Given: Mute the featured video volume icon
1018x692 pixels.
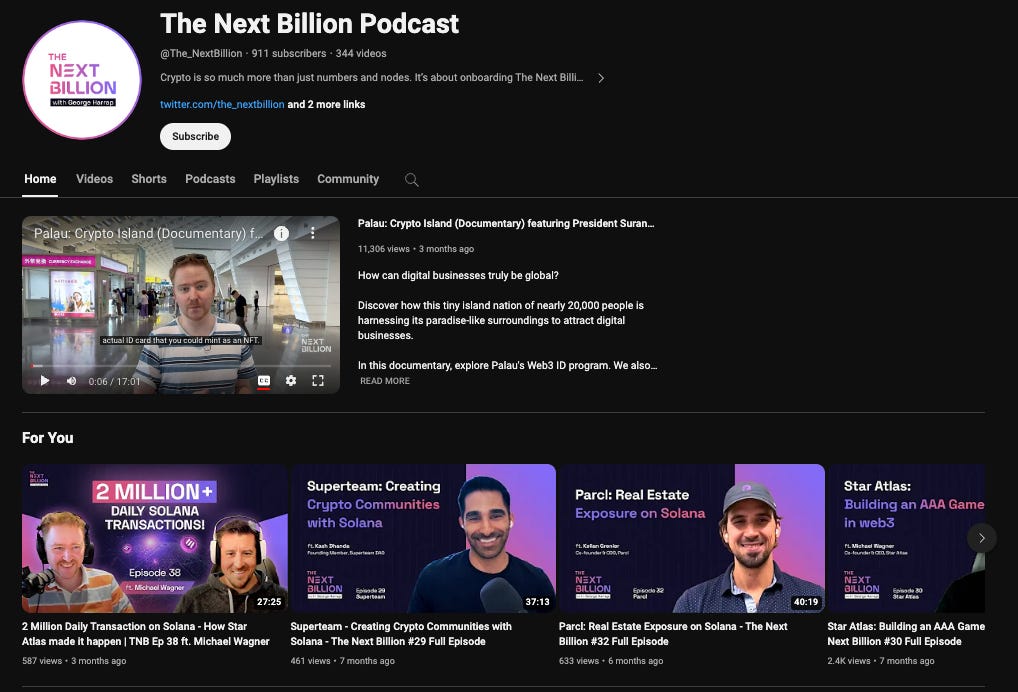Looking at the screenshot, I should click(71, 380).
